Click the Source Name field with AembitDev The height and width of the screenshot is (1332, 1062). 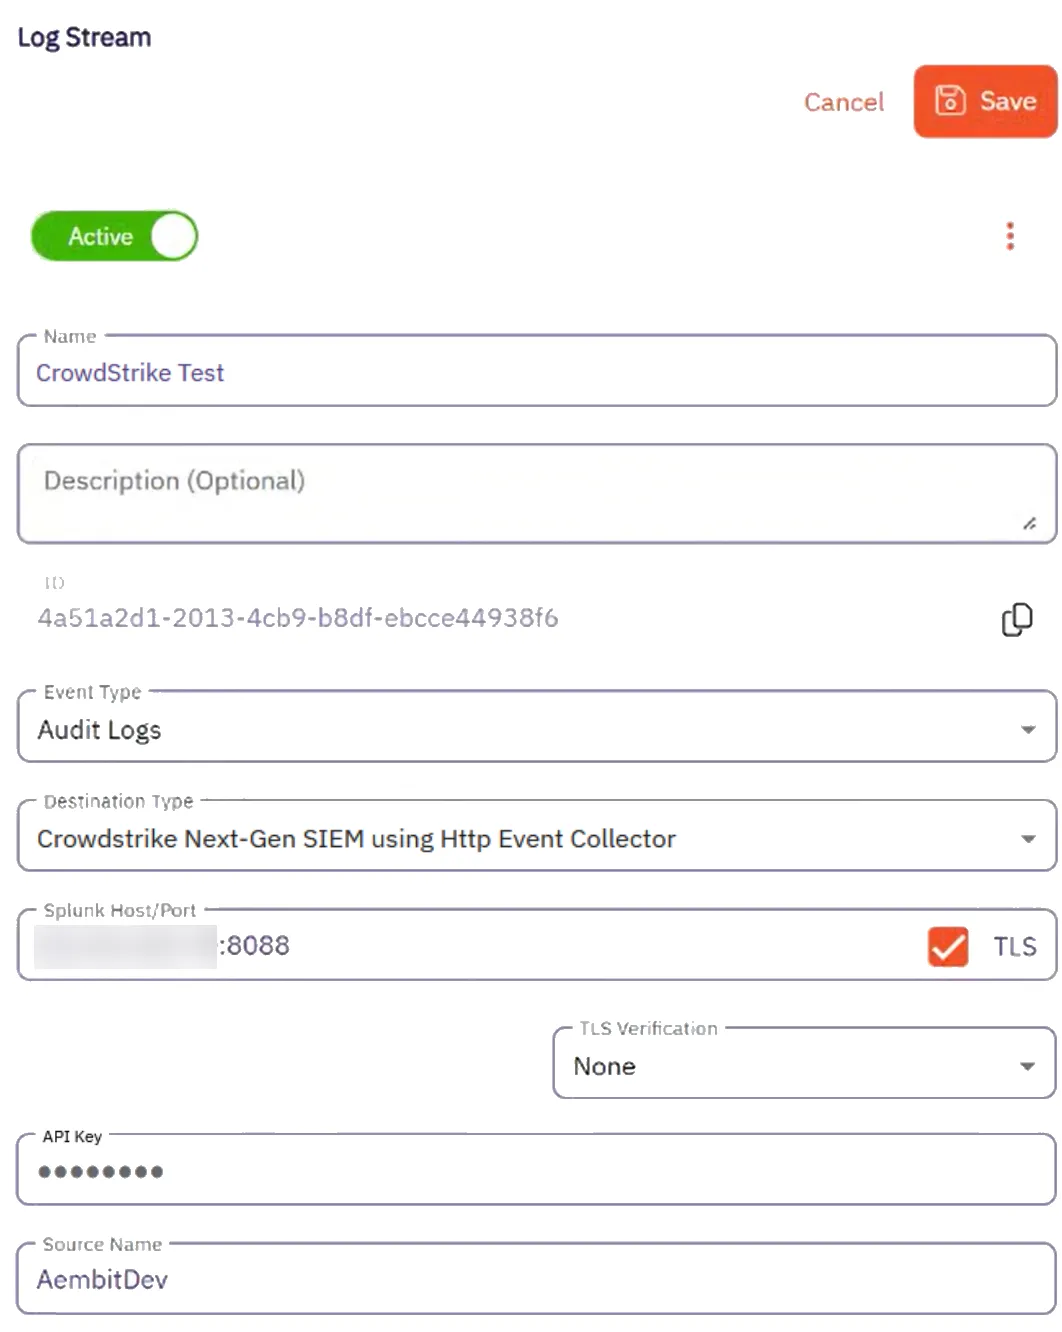536,1280
